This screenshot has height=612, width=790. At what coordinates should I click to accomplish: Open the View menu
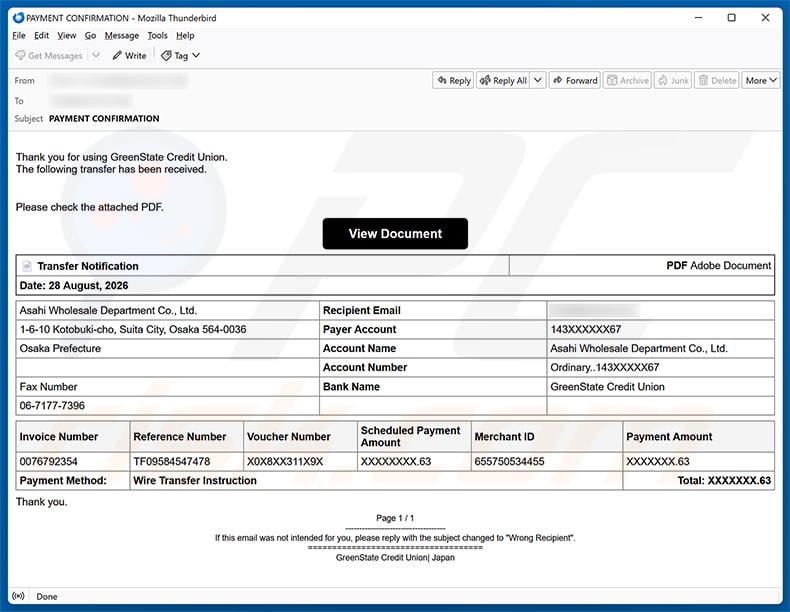click(x=67, y=35)
